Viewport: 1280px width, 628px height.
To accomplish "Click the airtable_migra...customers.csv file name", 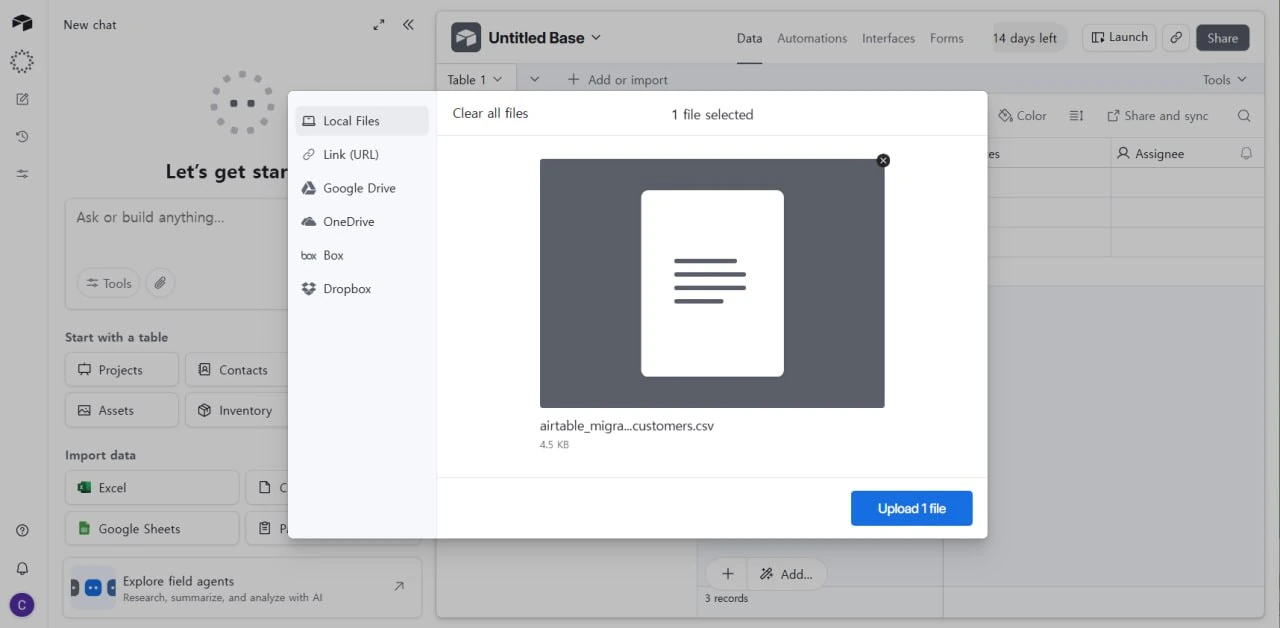I will coord(627,426).
